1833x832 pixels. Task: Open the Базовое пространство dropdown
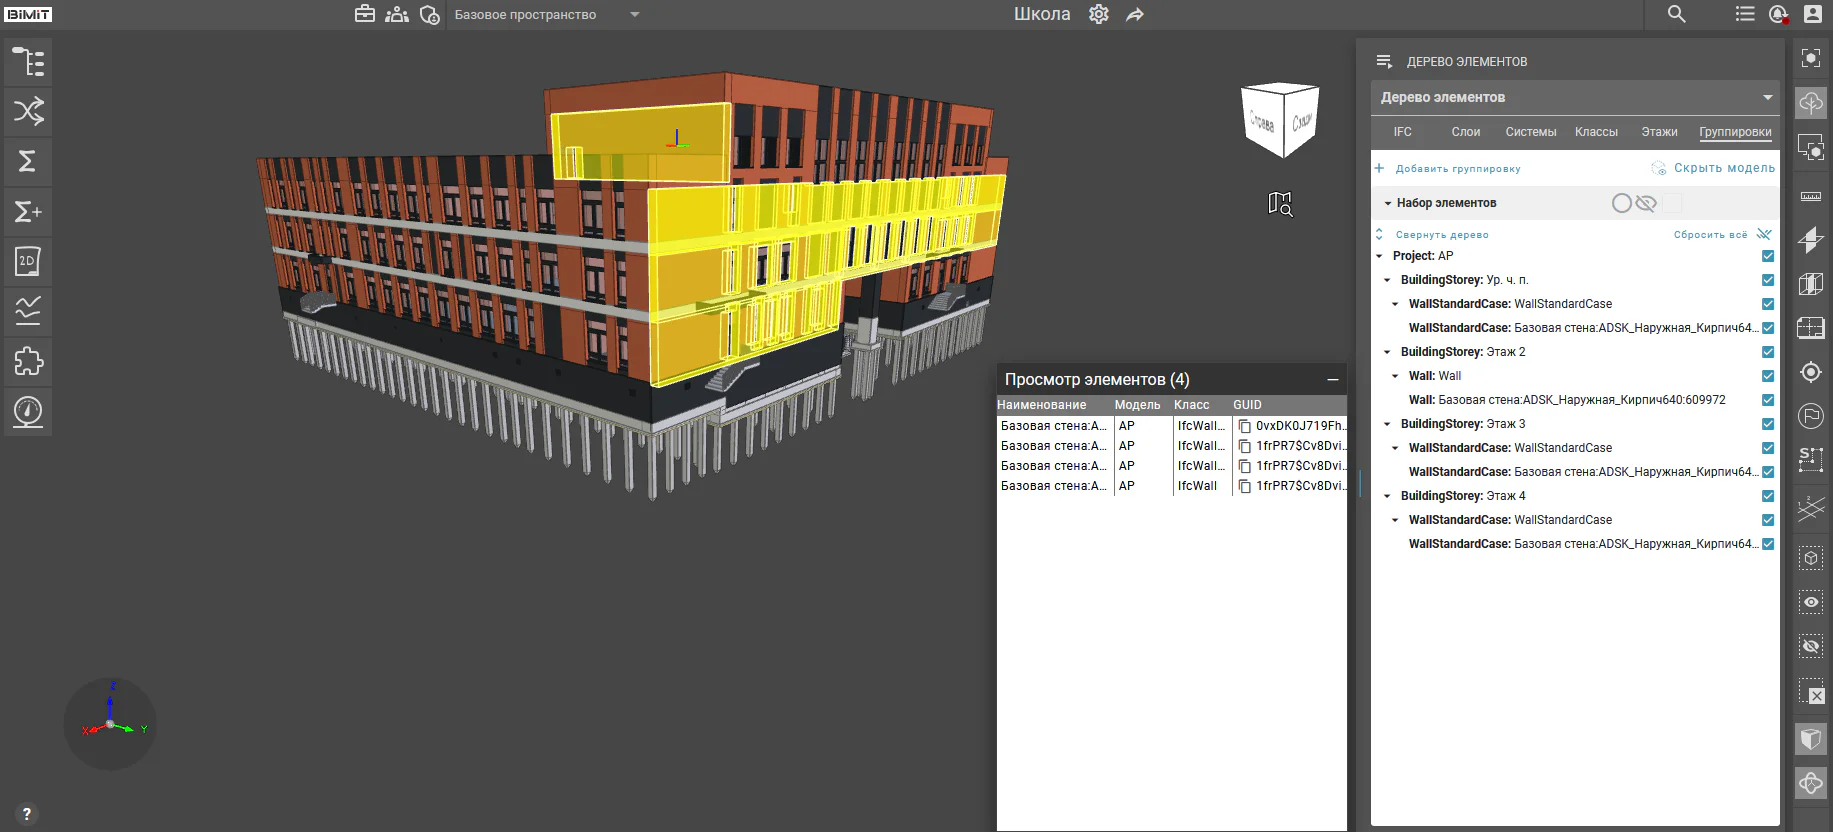tap(545, 14)
